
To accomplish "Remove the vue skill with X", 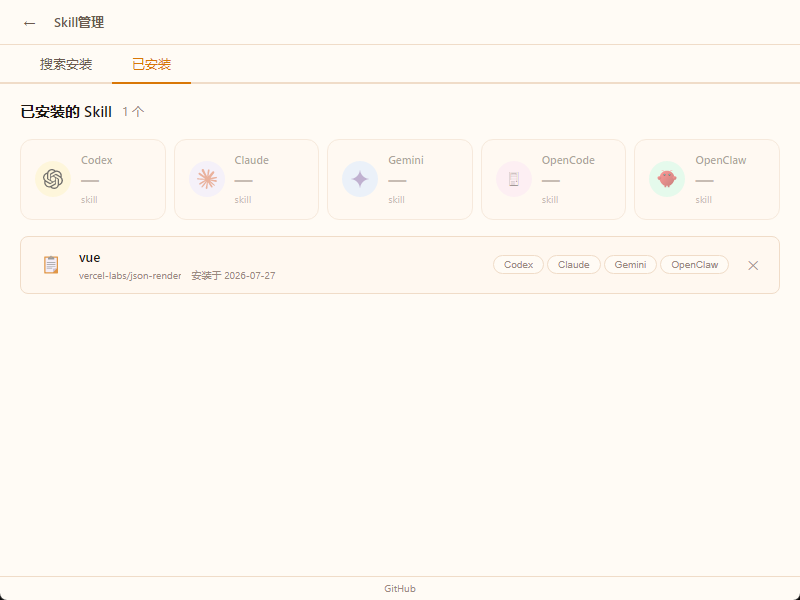I will coord(753,265).
